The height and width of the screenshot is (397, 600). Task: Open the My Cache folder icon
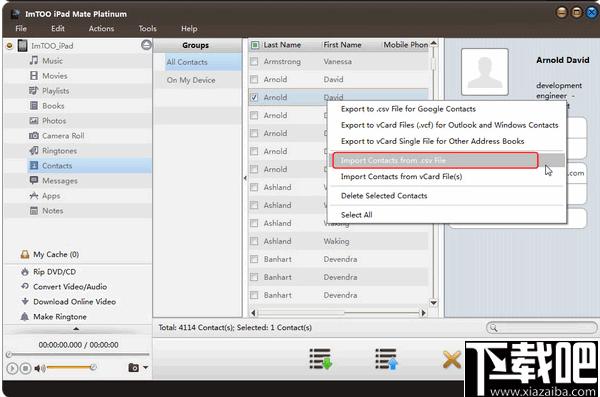point(25,255)
